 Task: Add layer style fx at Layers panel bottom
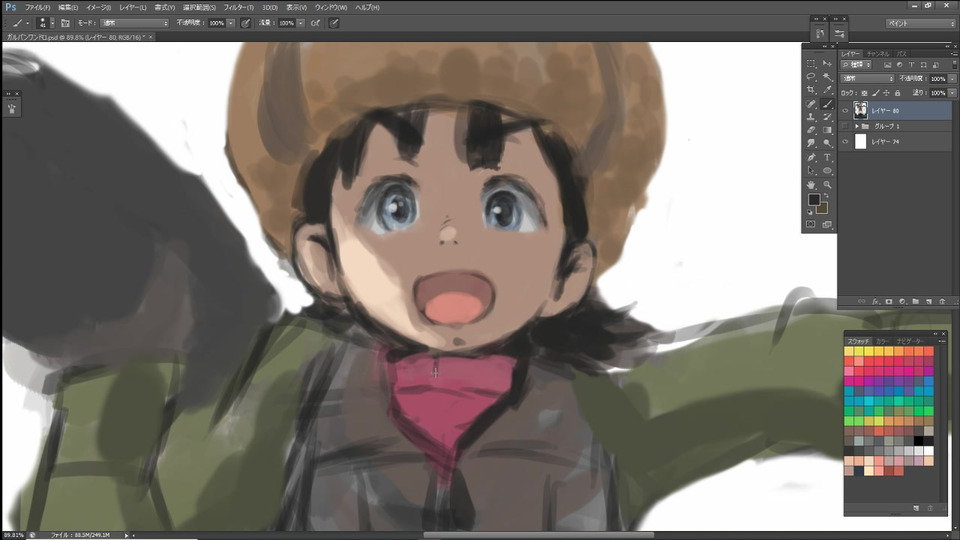click(x=876, y=302)
